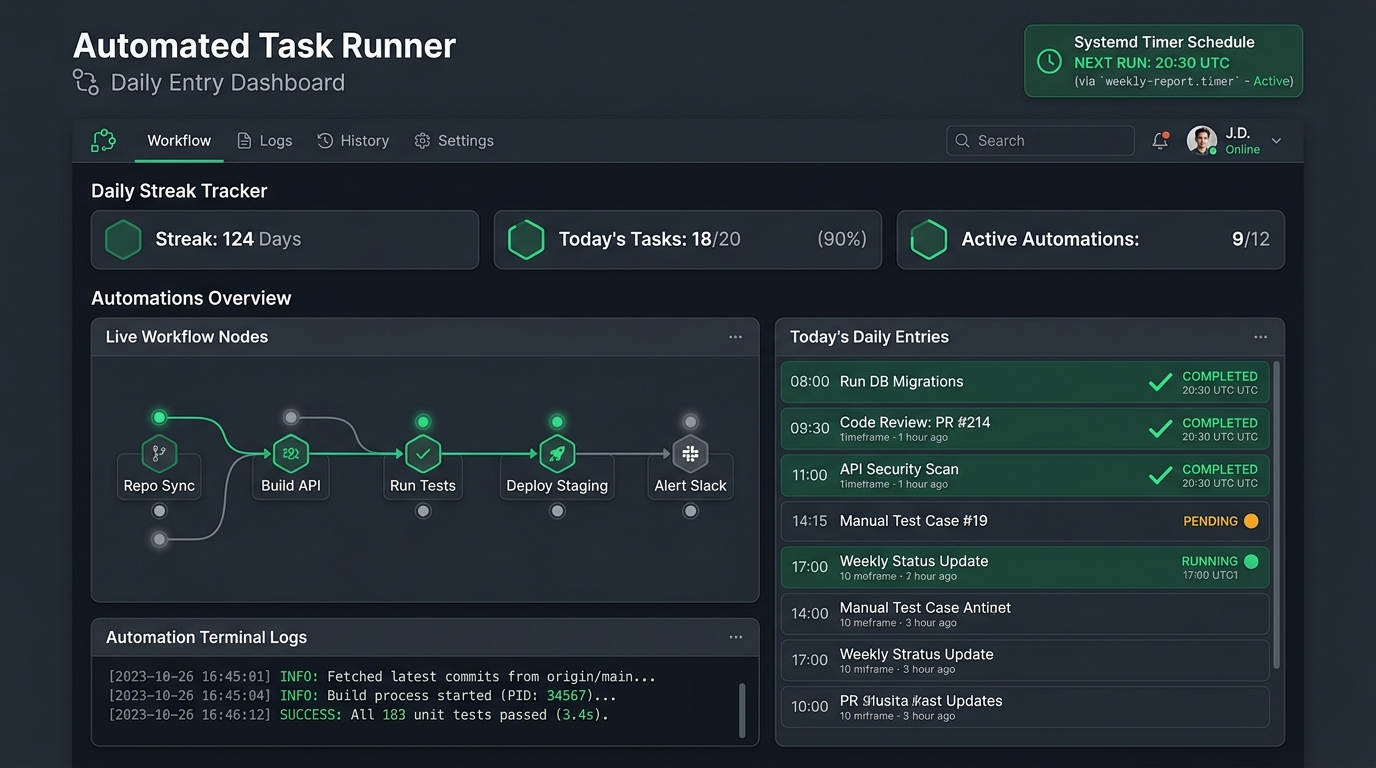
Task: Click the clock icon in Systemd Timer card
Action: [1049, 61]
